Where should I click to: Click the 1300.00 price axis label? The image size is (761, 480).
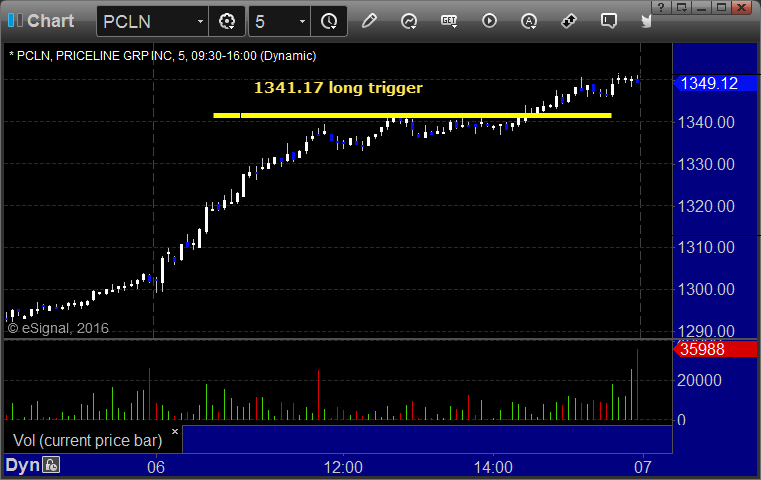point(706,290)
